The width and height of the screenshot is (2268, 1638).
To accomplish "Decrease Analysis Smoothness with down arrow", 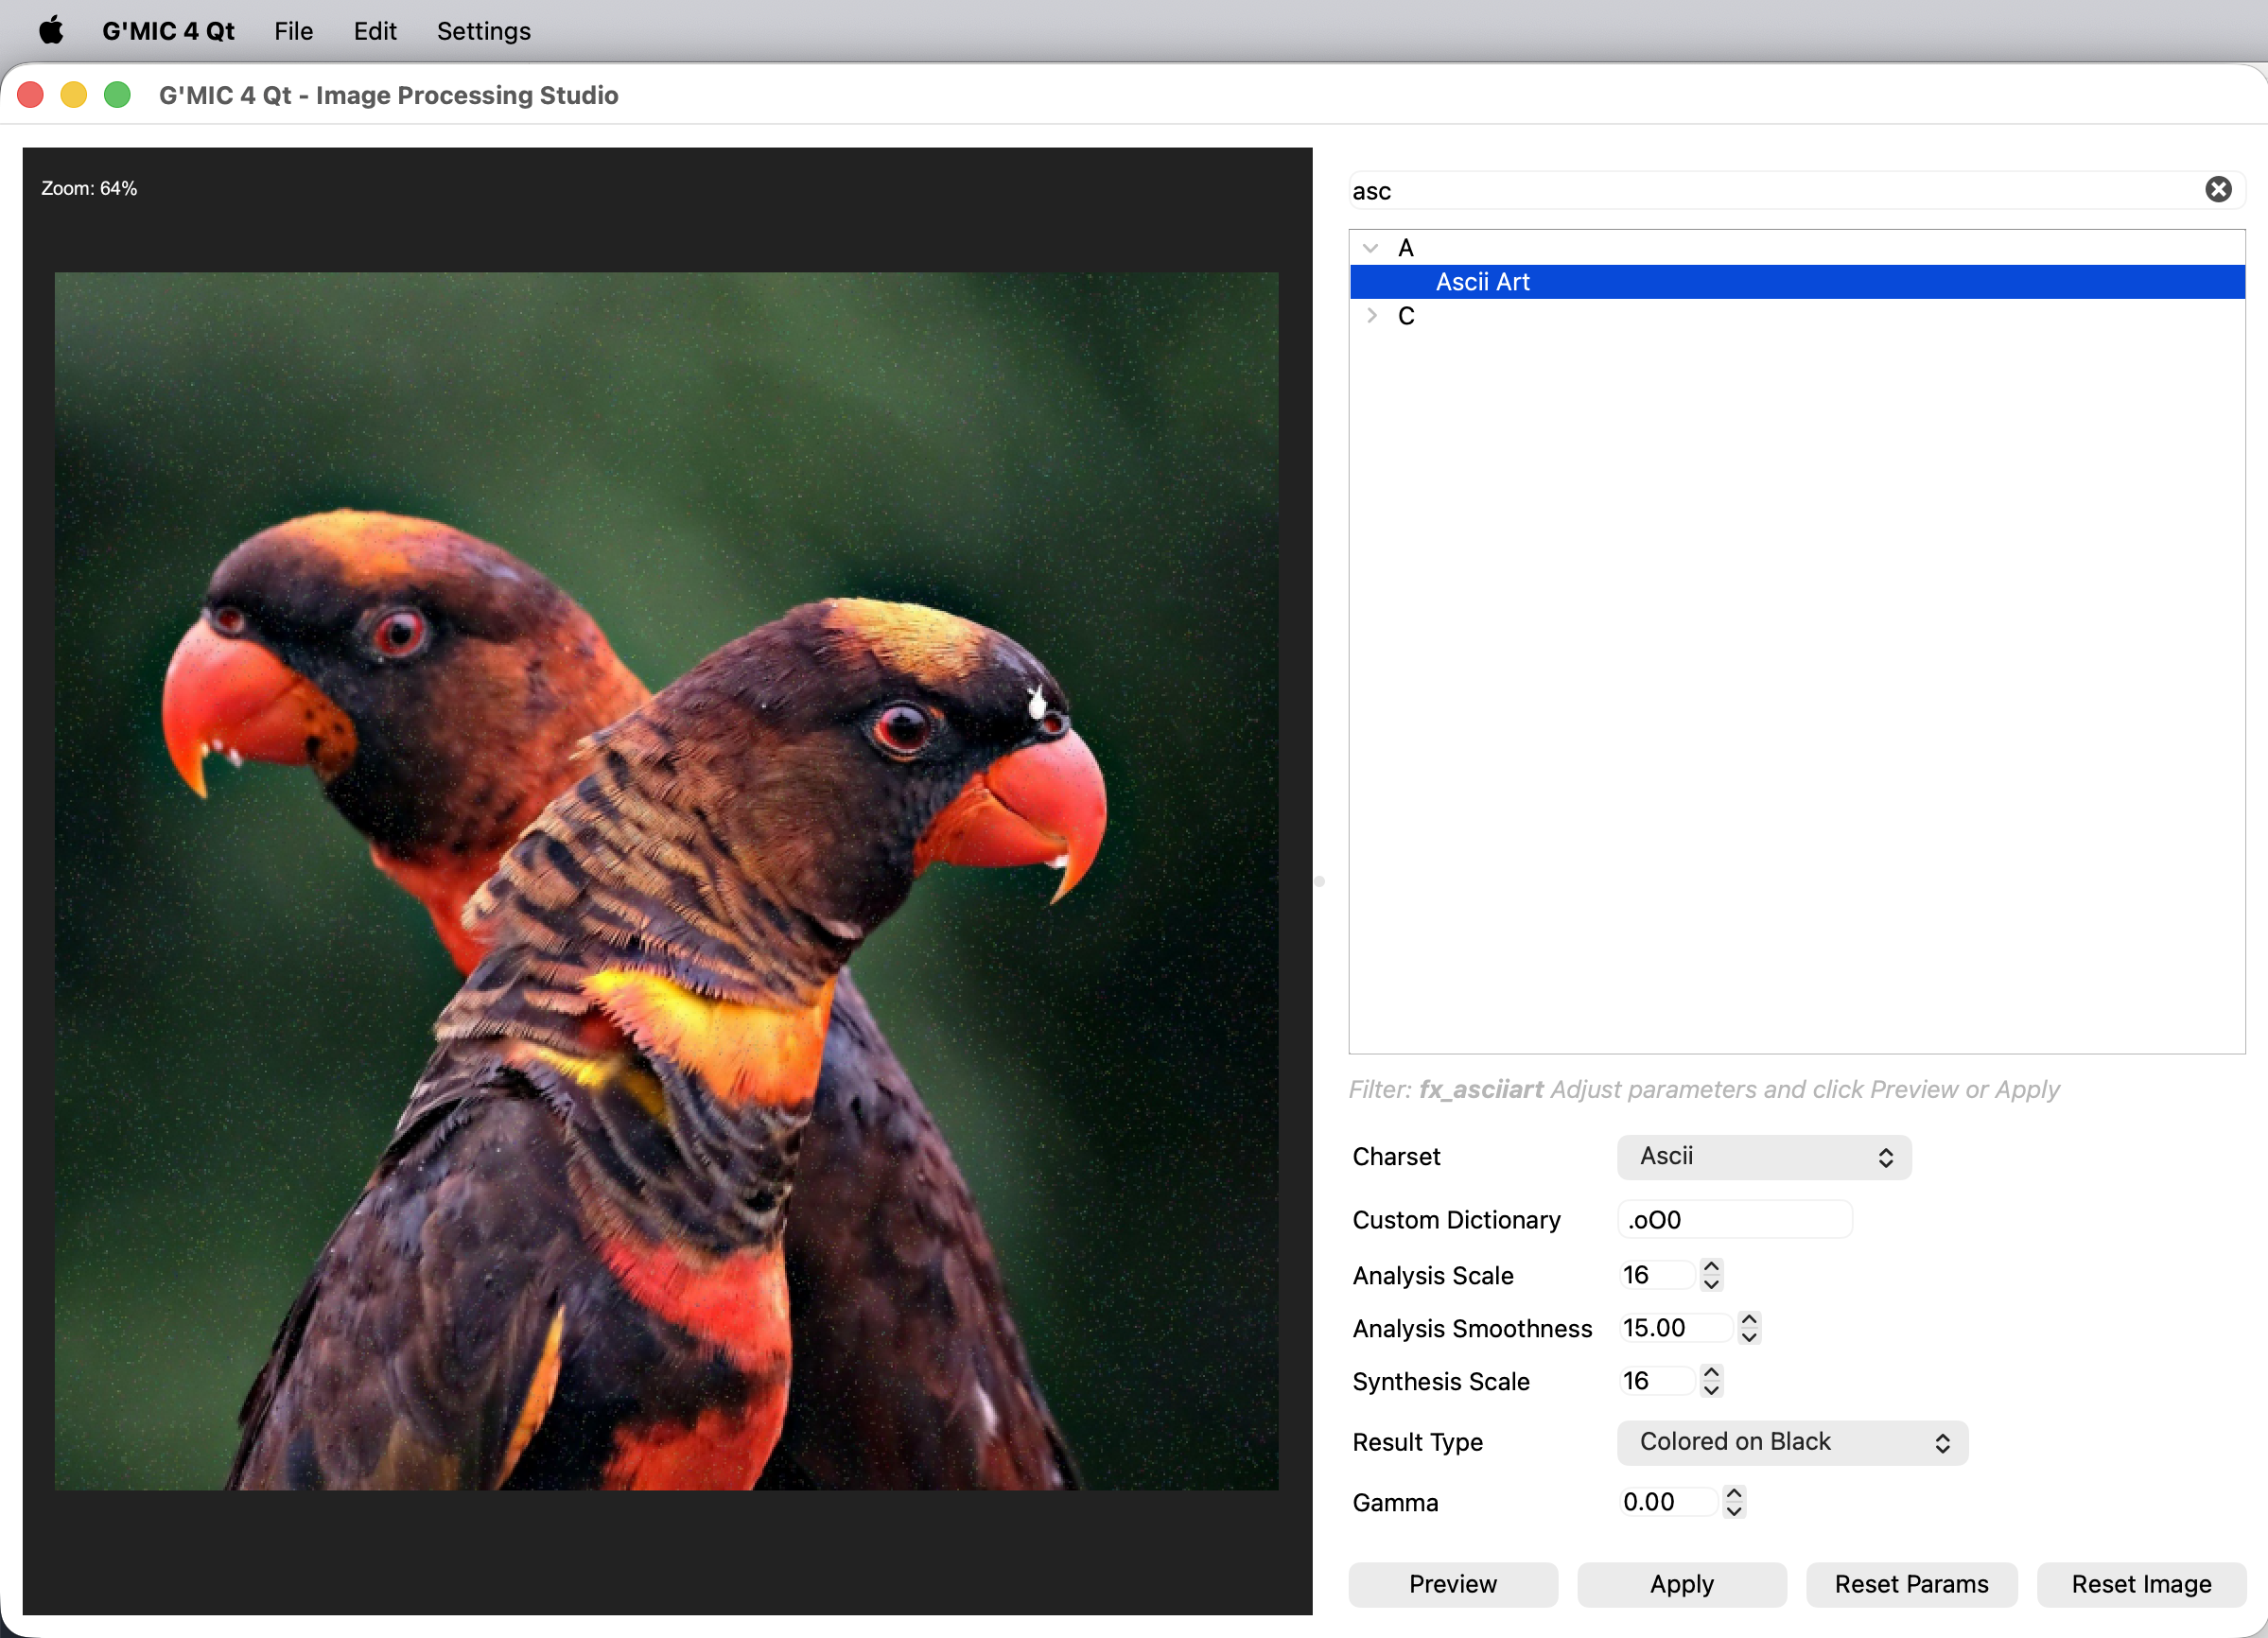I will [x=1749, y=1337].
